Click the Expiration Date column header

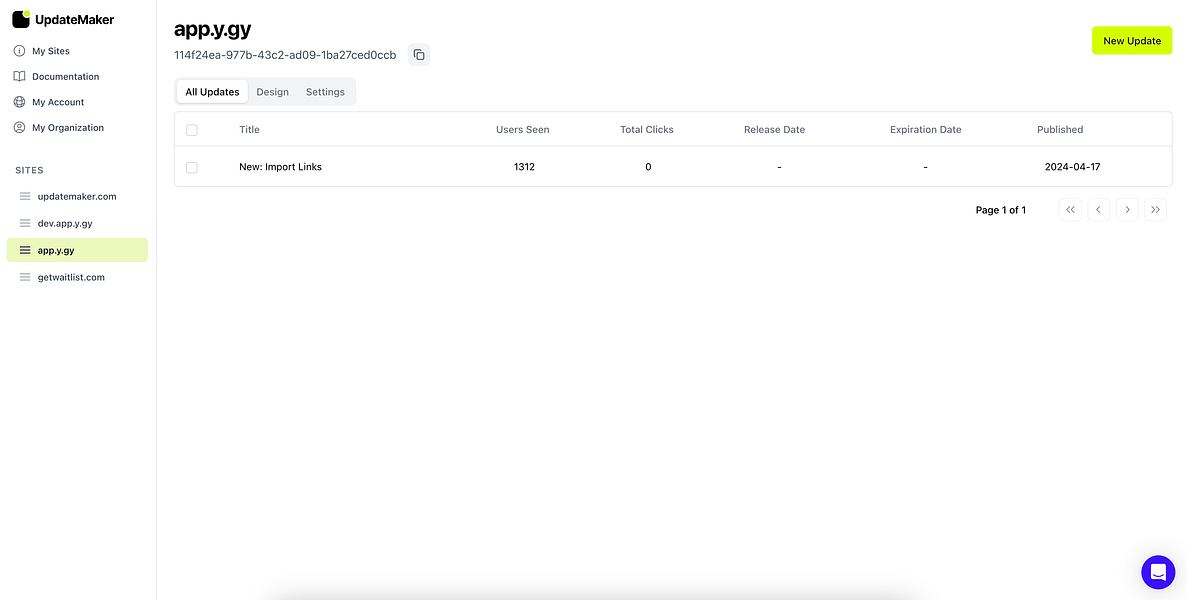926,129
